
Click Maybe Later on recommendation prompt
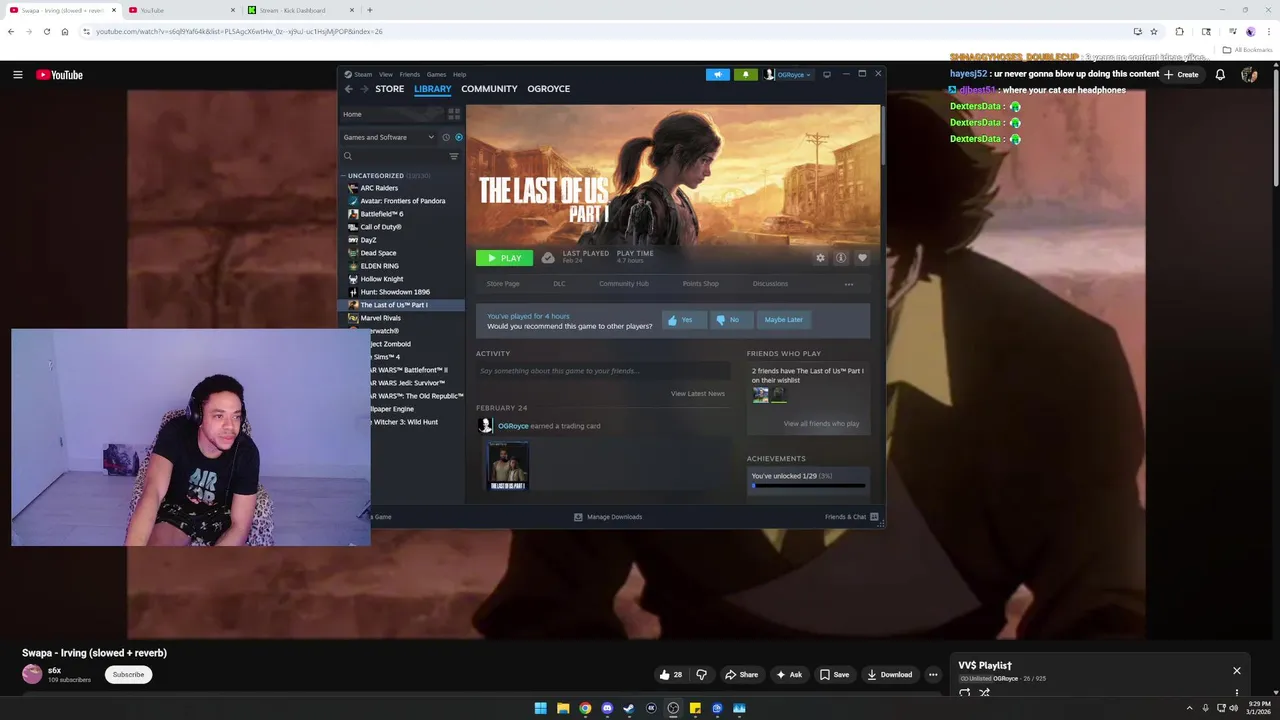[x=783, y=320]
